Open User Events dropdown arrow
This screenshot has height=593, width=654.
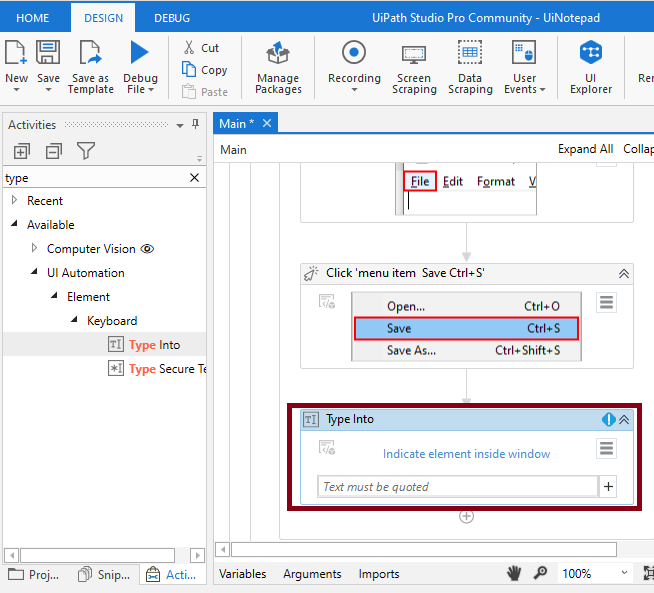(x=542, y=90)
